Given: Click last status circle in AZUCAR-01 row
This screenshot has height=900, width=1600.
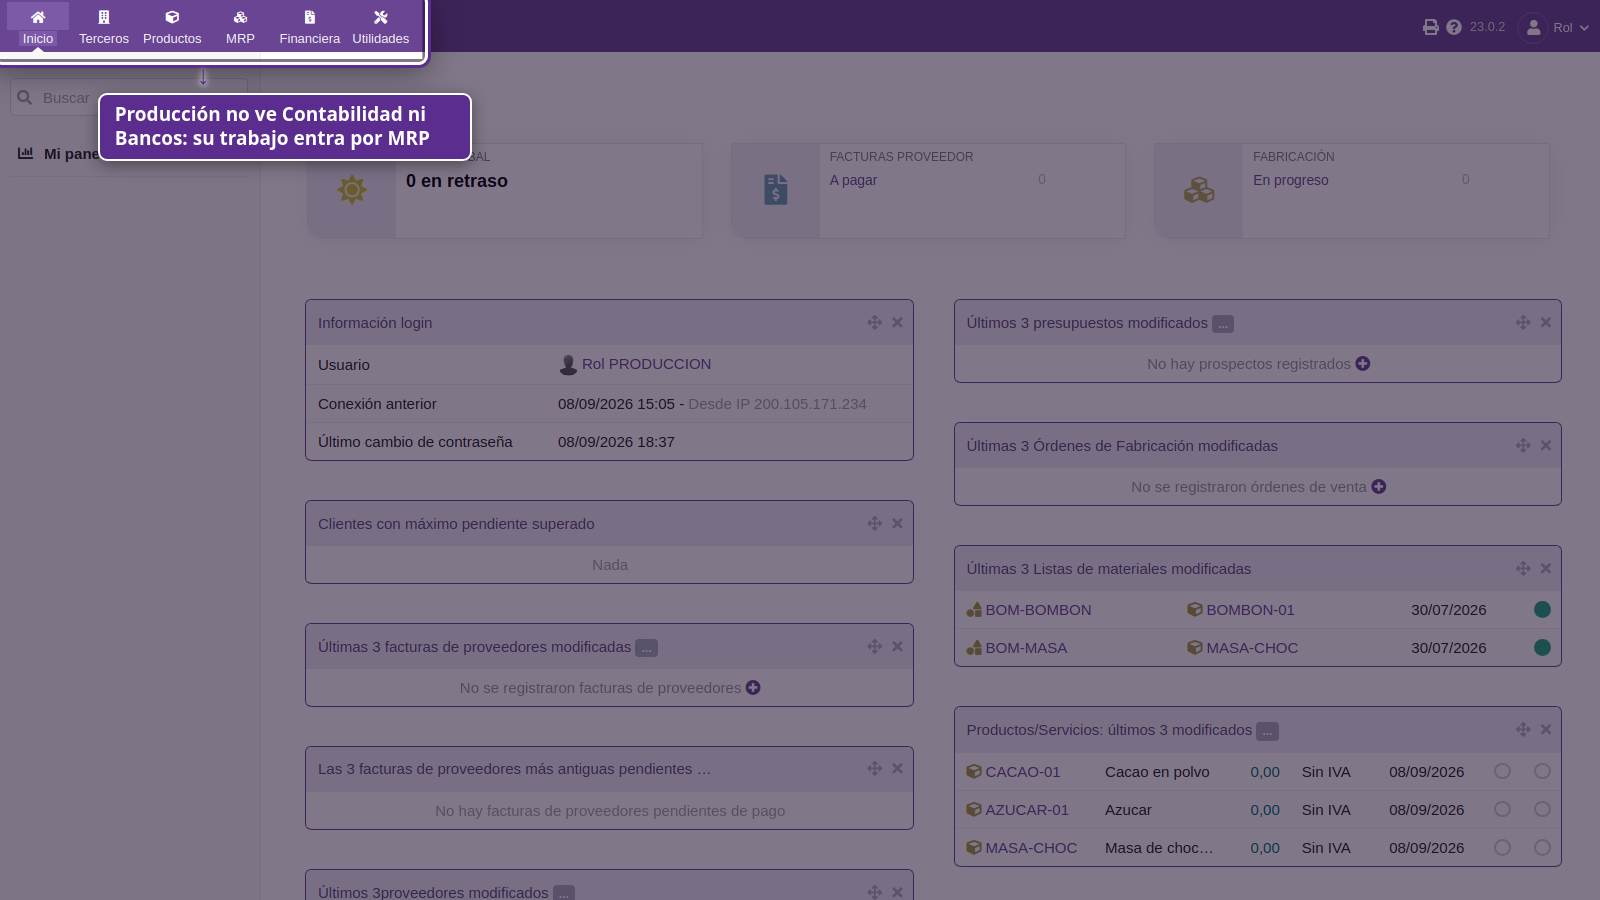Looking at the screenshot, I should pos(1542,809).
